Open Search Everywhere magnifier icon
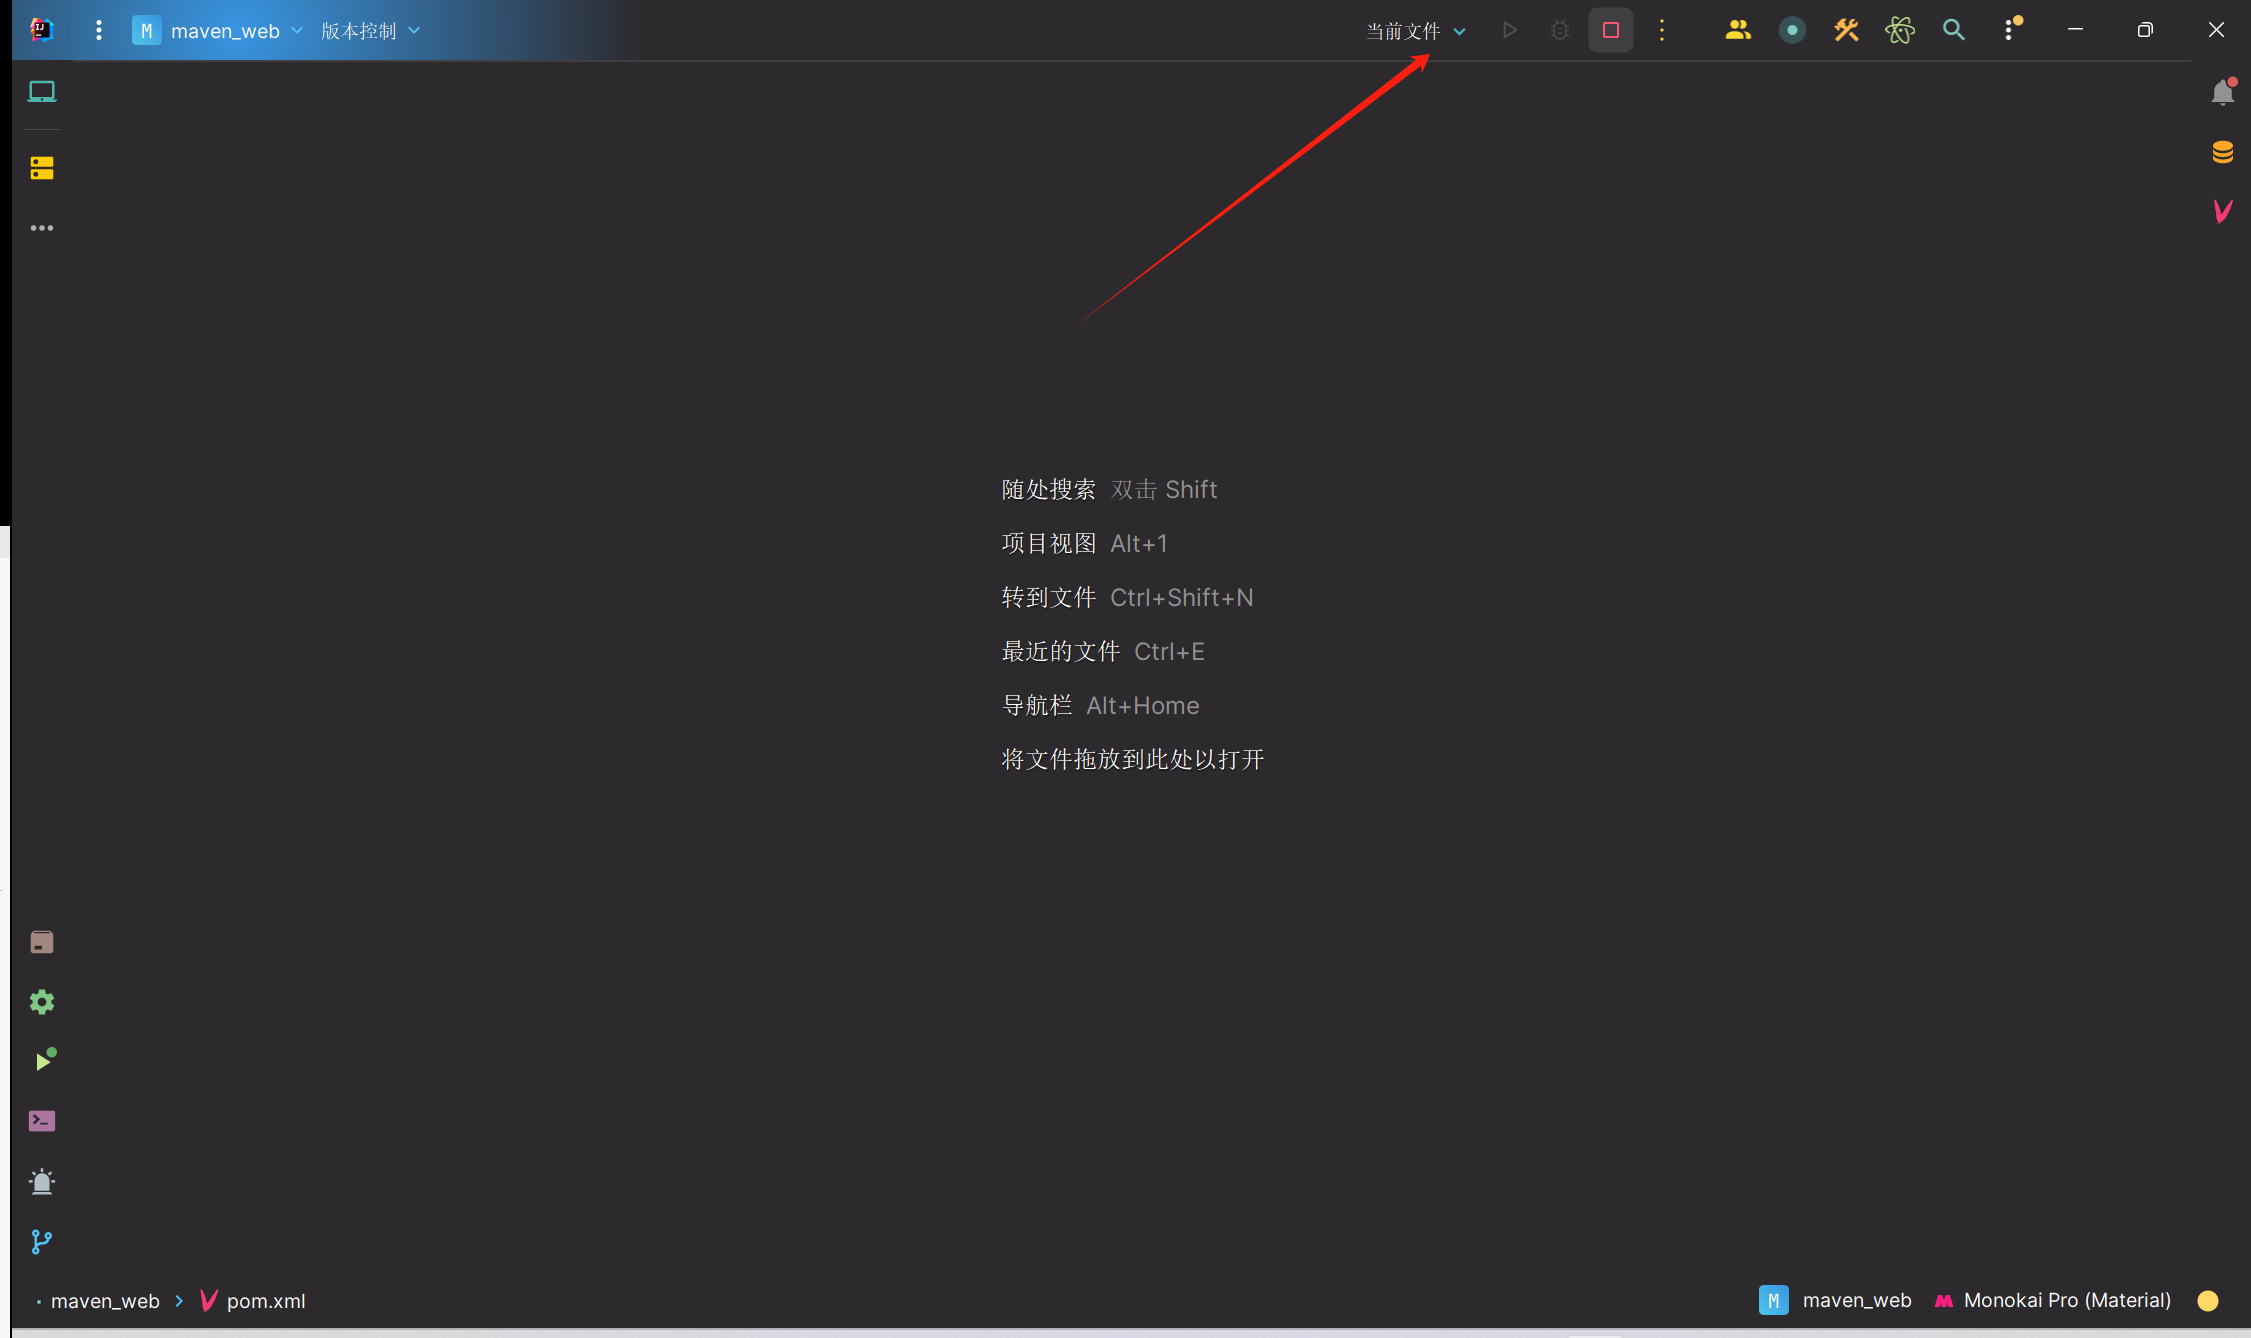This screenshot has width=2251, height=1338. pyautogui.click(x=1954, y=30)
